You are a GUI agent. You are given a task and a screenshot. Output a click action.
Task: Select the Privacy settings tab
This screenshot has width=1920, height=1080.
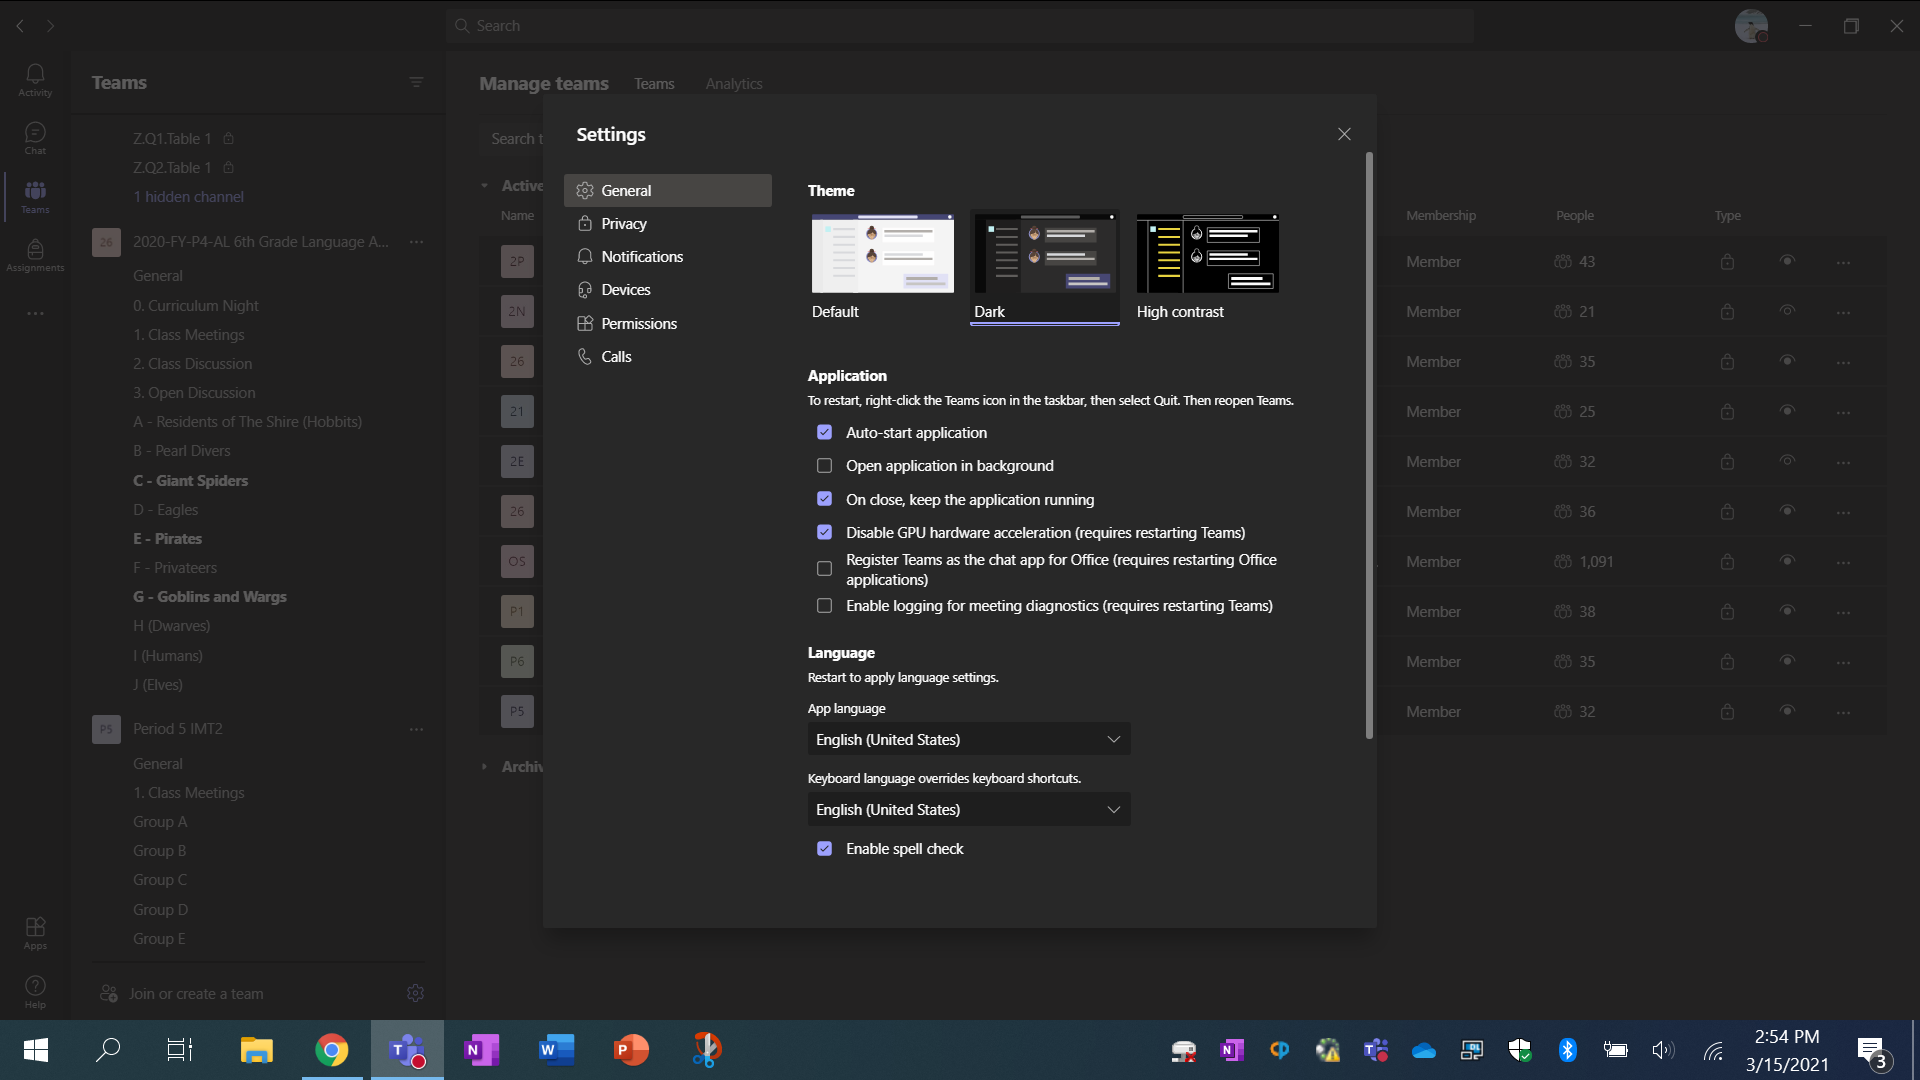click(x=668, y=224)
